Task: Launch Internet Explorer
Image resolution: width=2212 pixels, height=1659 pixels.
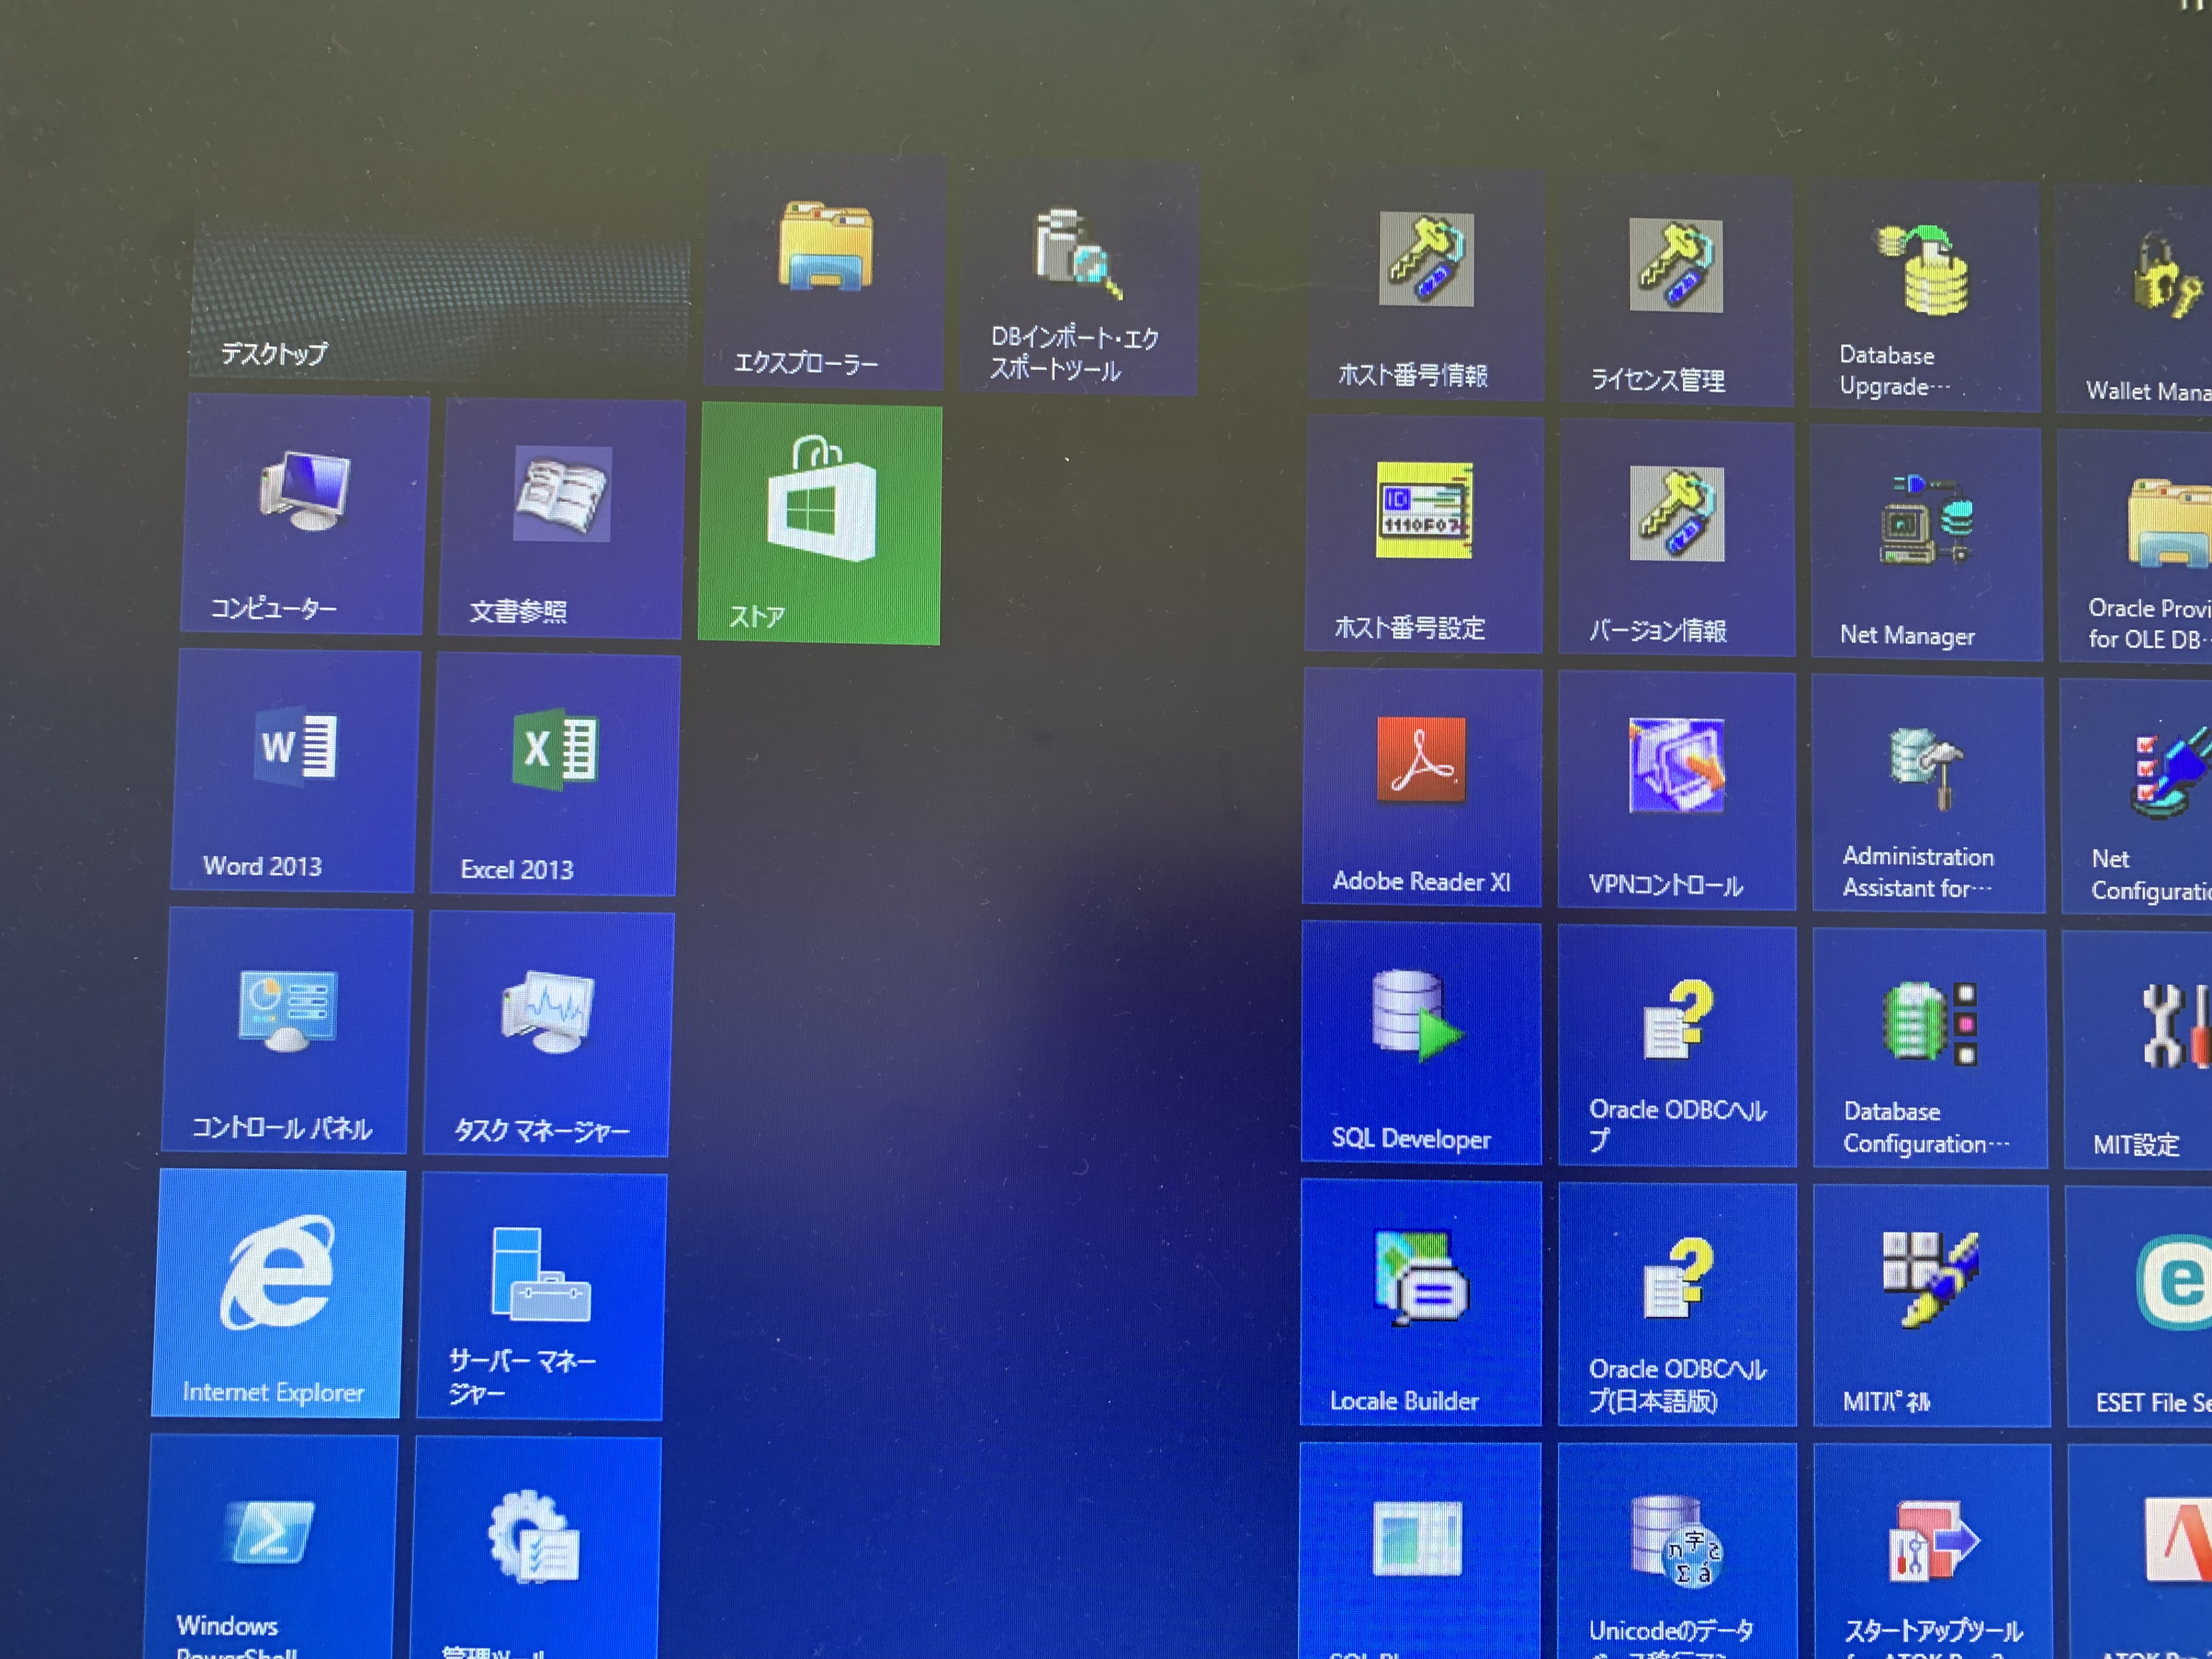Action: pos(278,1293)
